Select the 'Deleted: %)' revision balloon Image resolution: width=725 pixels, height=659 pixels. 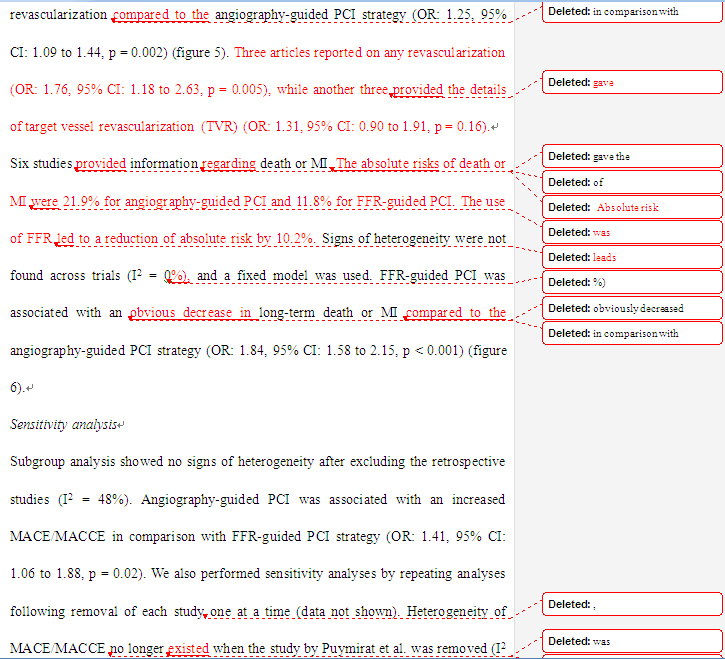coord(631,282)
